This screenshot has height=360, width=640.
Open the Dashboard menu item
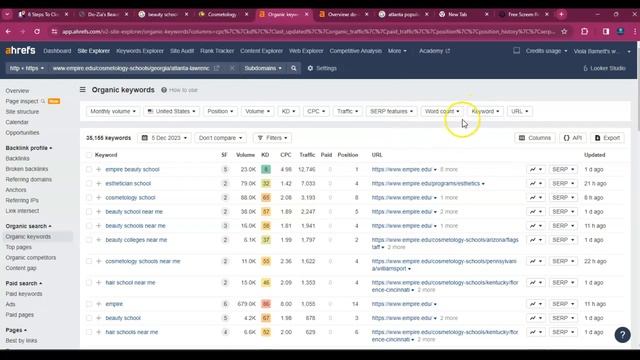pyautogui.click(x=57, y=51)
